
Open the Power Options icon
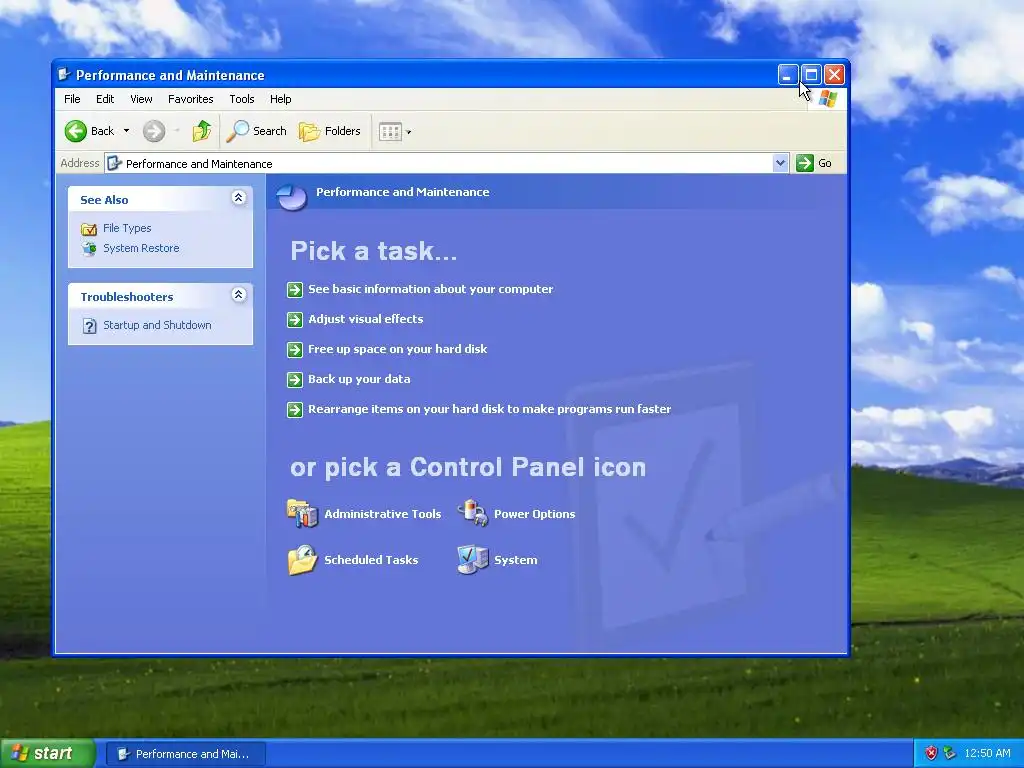(x=473, y=513)
